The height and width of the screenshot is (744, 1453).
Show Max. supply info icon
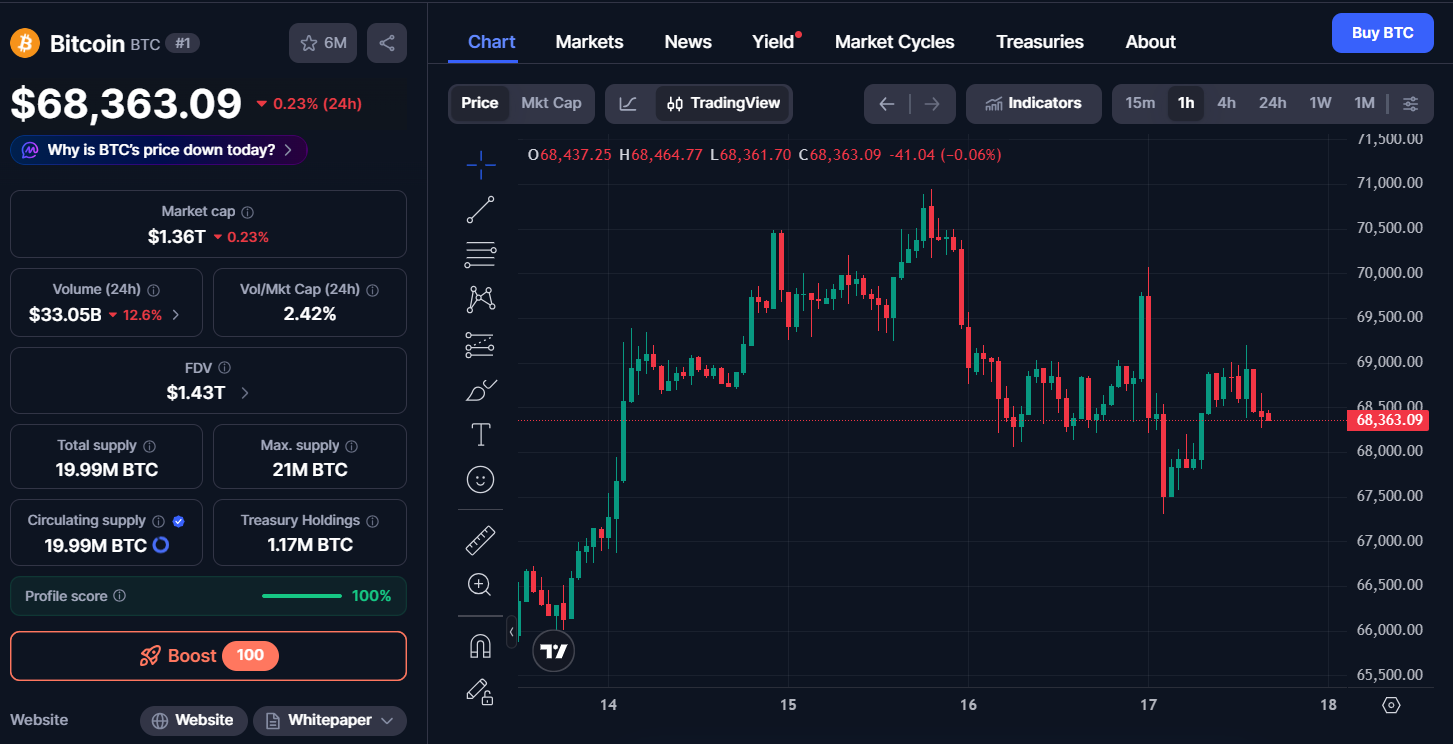coord(351,446)
